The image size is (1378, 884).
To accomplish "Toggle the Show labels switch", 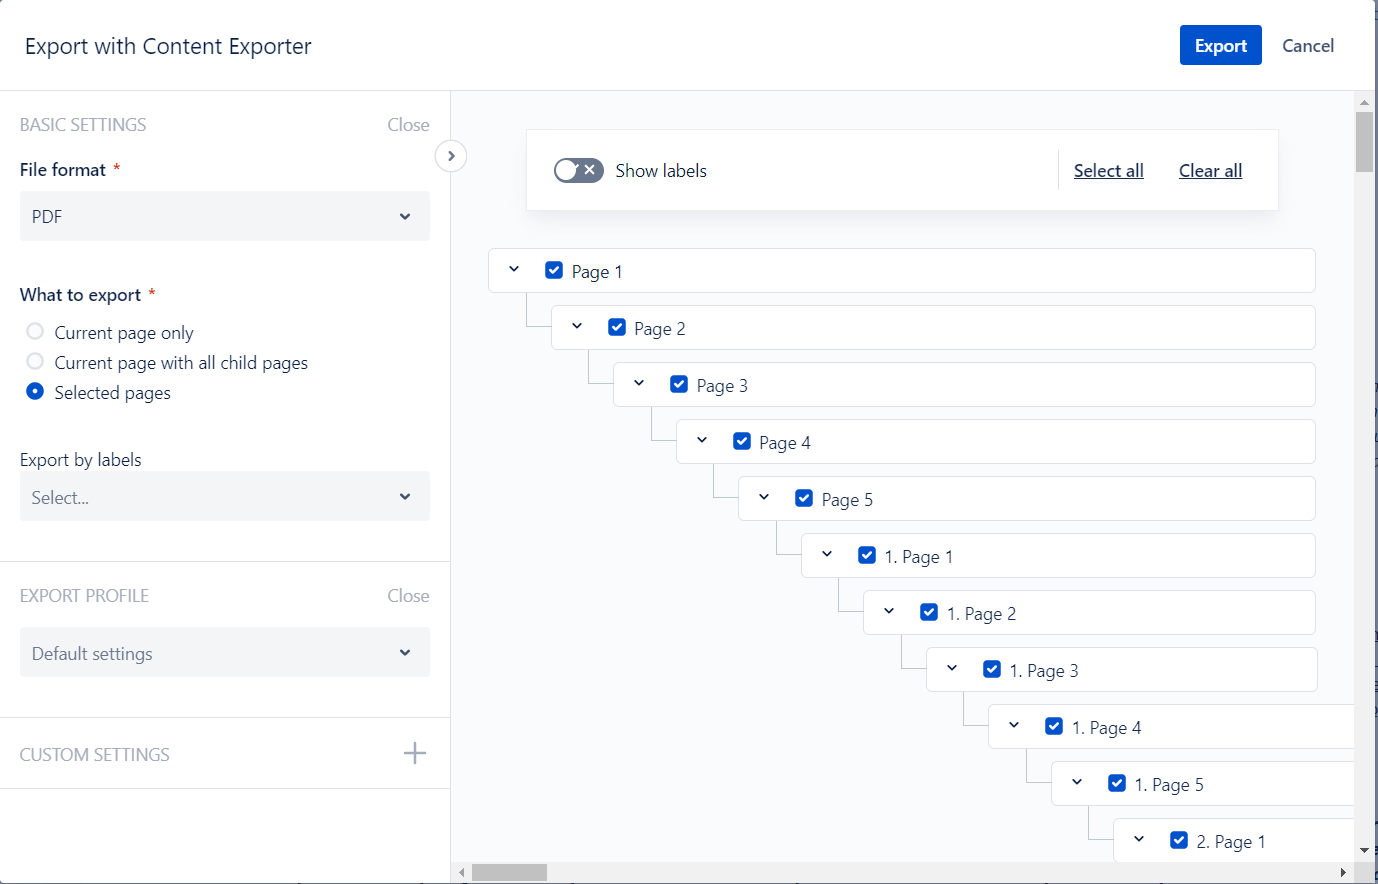I will click(579, 171).
